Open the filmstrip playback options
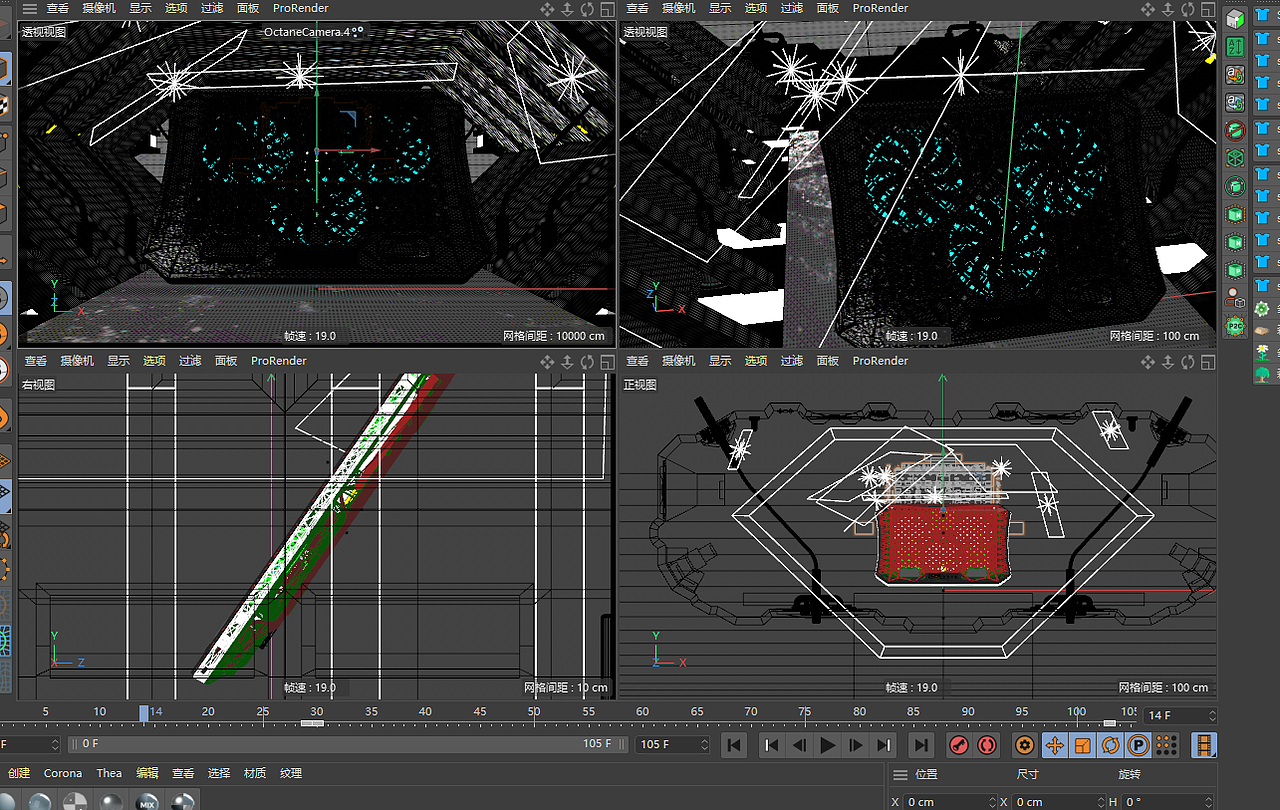The width and height of the screenshot is (1280, 810). pyautogui.click(x=1205, y=745)
